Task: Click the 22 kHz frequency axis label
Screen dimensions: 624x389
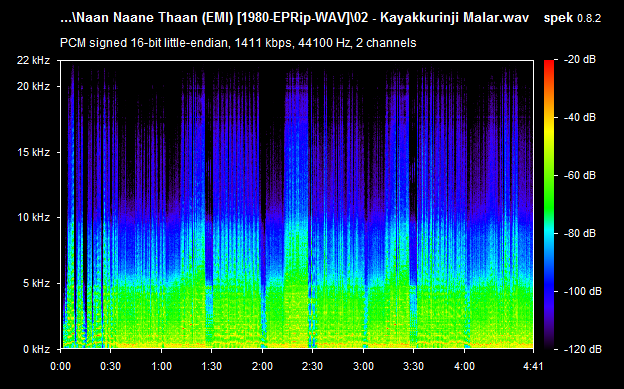Action: coord(33,60)
